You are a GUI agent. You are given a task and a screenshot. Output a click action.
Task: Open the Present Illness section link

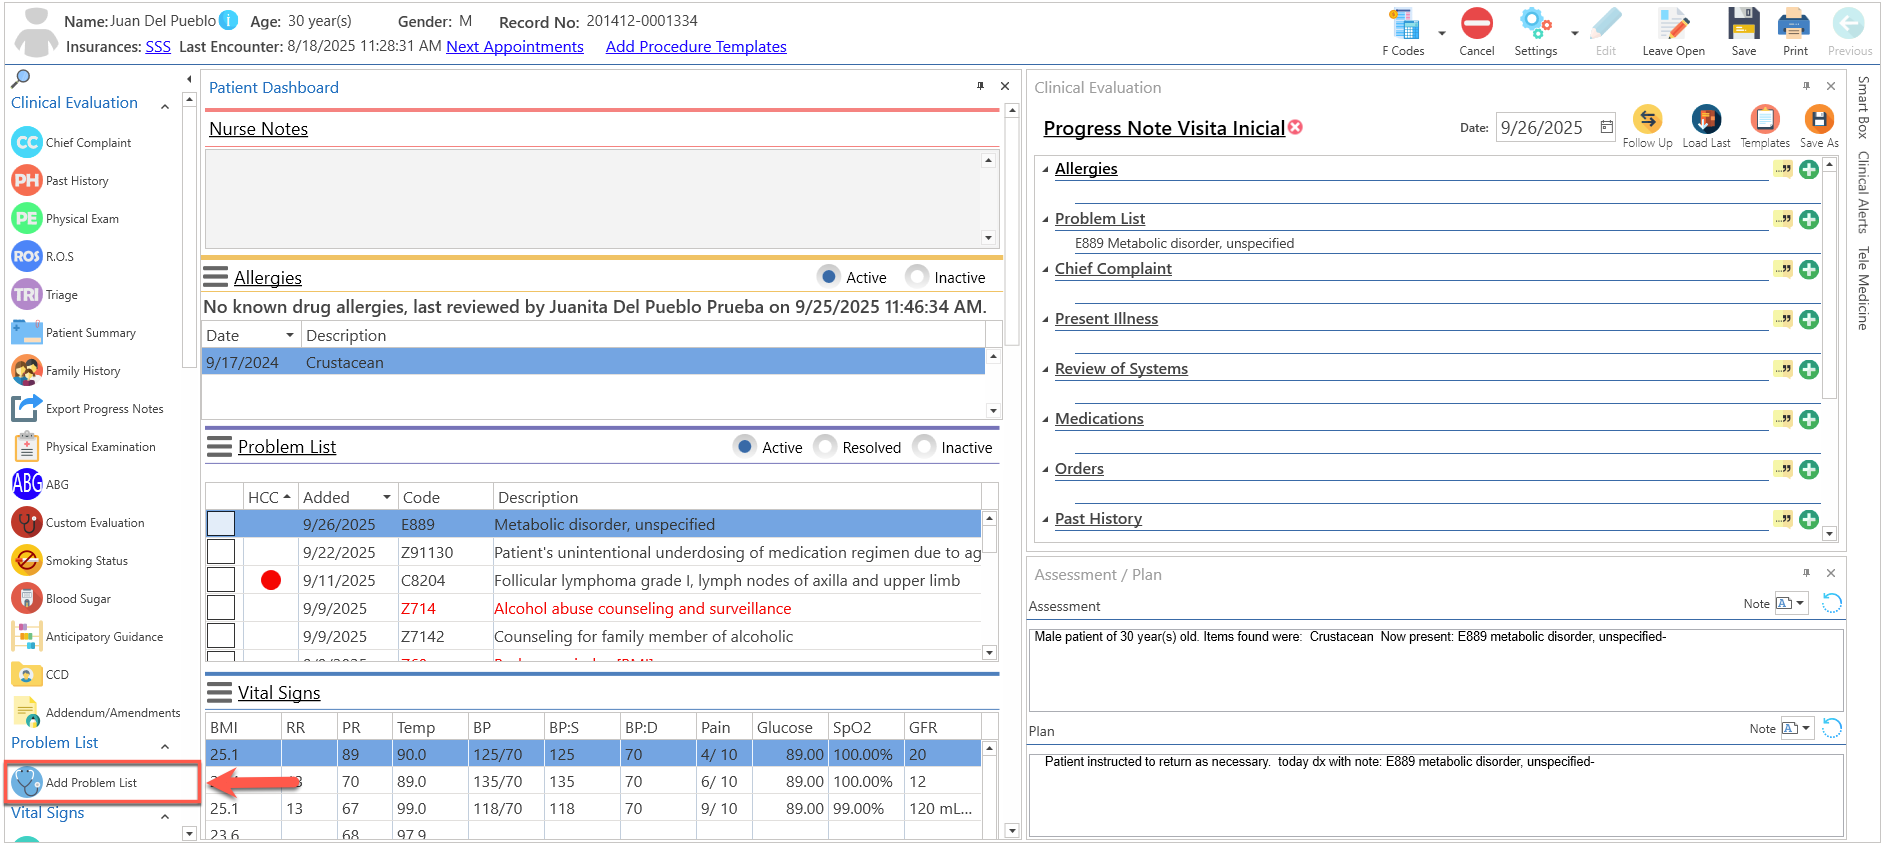(x=1106, y=319)
